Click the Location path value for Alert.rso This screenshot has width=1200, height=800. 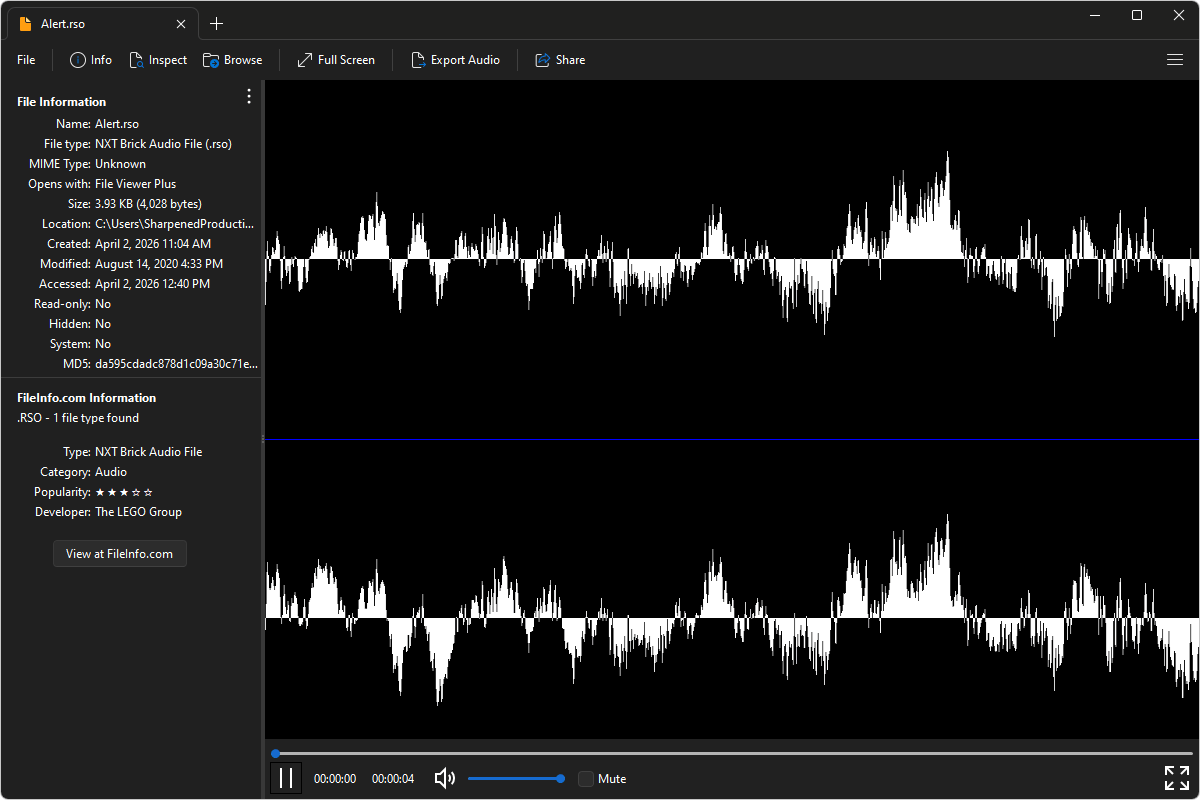click(175, 223)
